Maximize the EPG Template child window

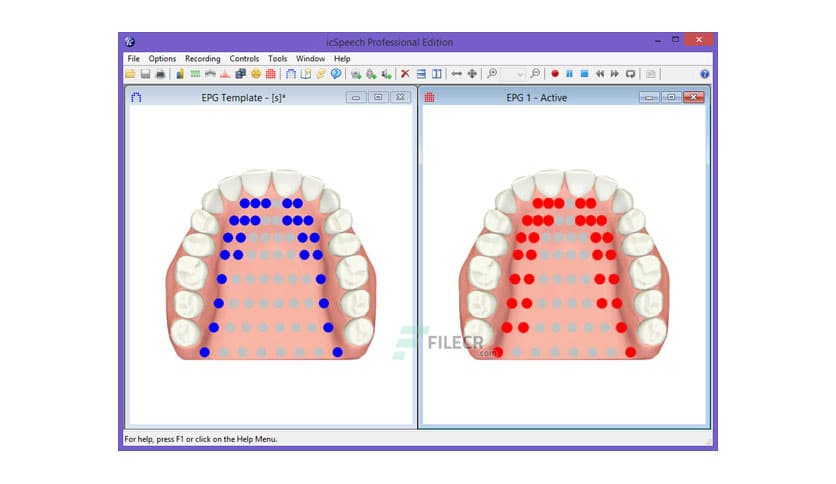point(378,97)
